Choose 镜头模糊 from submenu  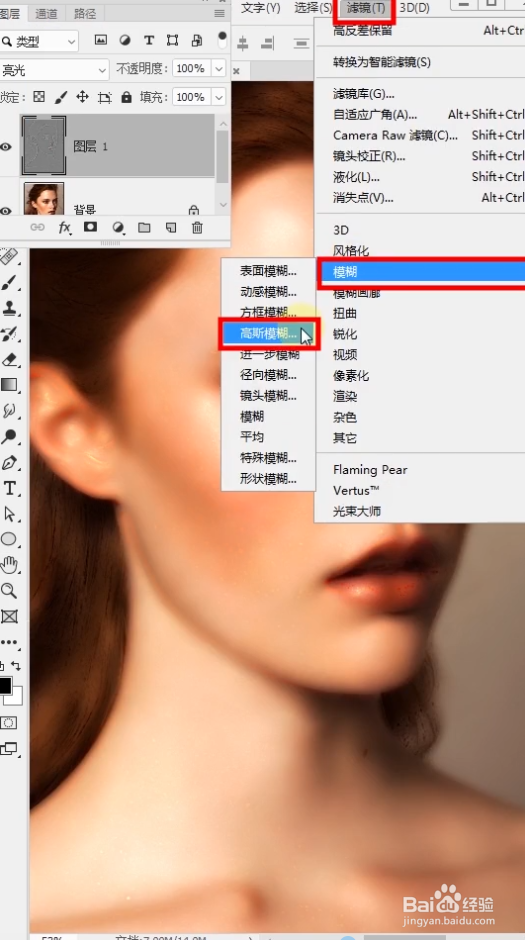coord(268,396)
